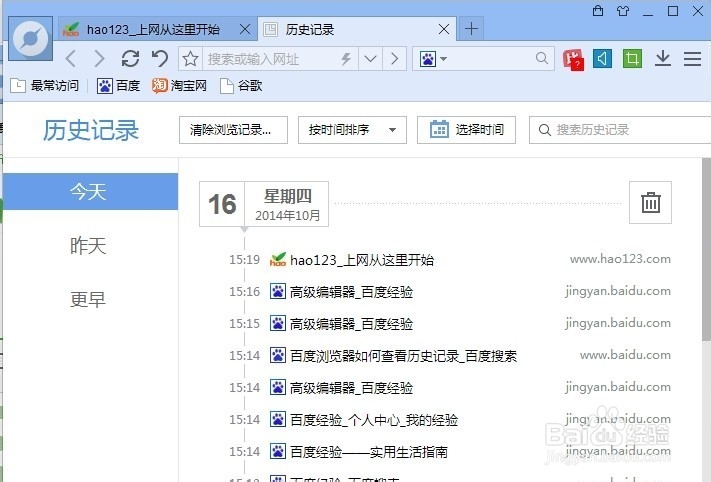The height and width of the screenshot is (482, 711).
Task: Click the address bar go arrow
Action: [x=394, y=59]
